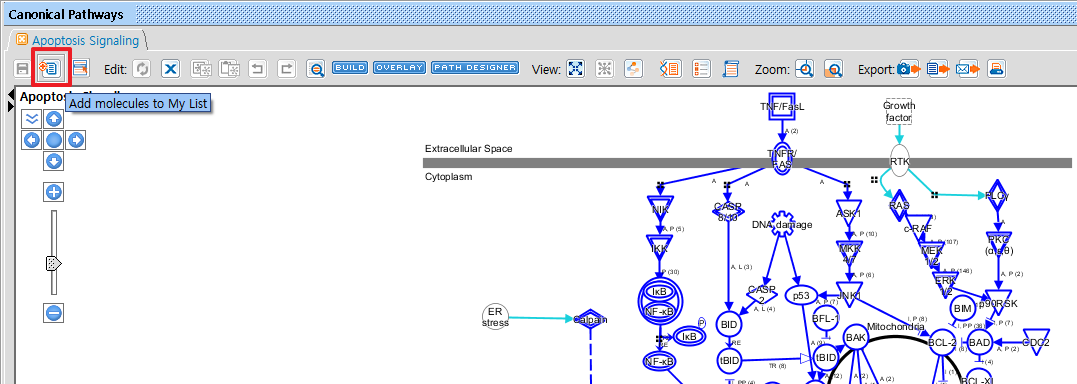Click the print pathway icon
The width and height of the screenshot is (1077, 384).
coord(997,69)
